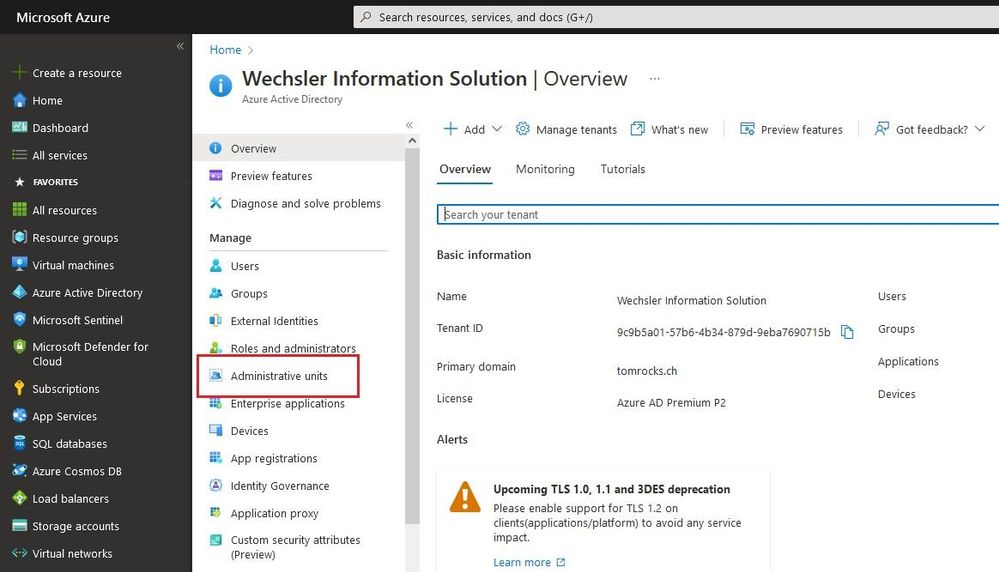999x572 pixels.
Task: Click the license value Azure AD Premium P2
Action: coord(671,403)
